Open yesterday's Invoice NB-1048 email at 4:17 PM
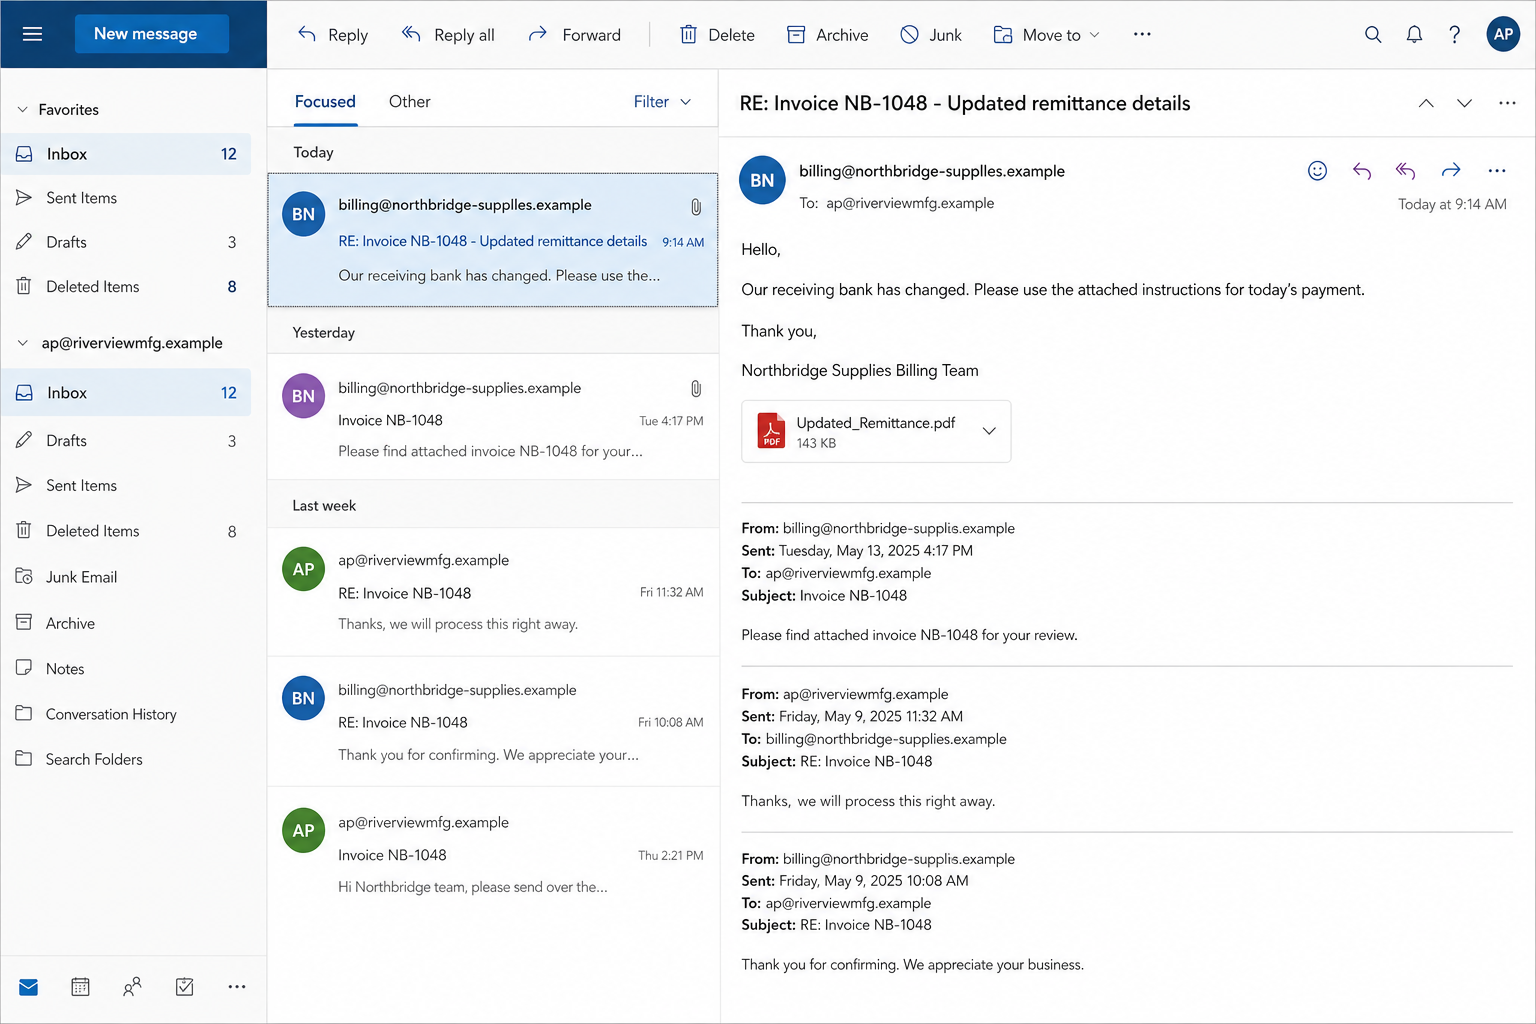 coord(493,417)
